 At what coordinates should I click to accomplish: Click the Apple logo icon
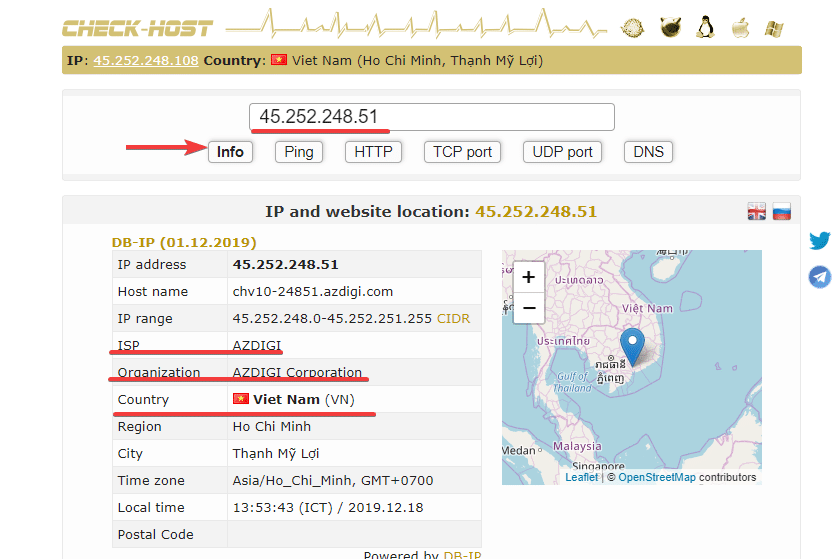(740, 27)
